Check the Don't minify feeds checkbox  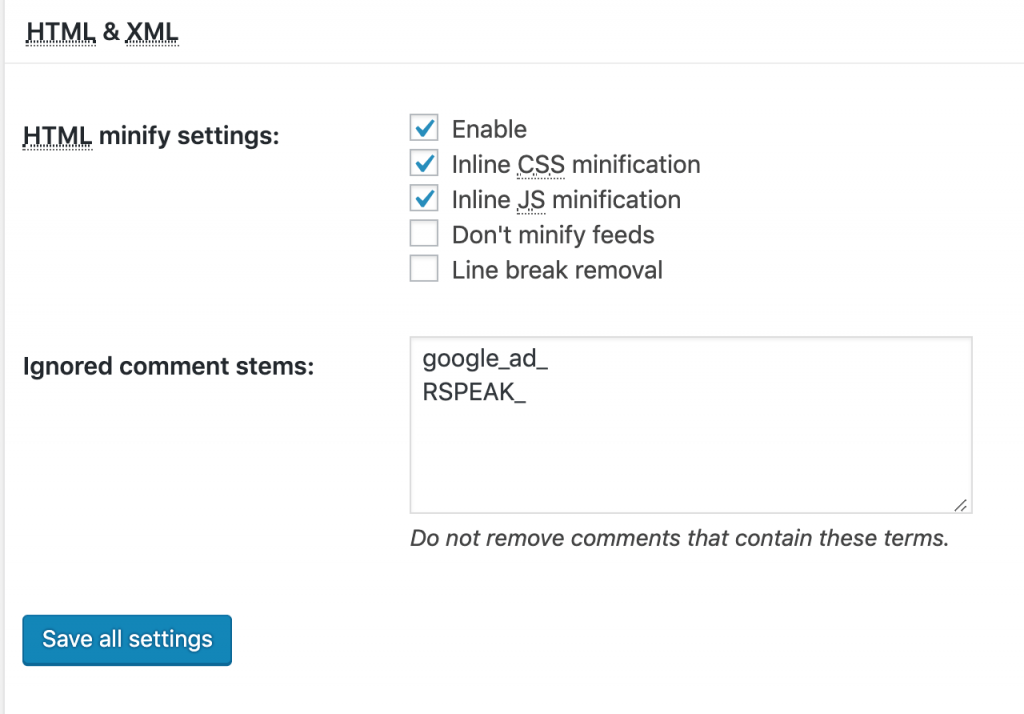424,234
